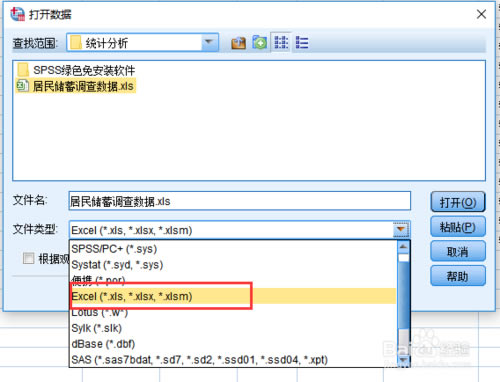The height and width of the screenshot is (382, 500).
Task: Close the 打开数据 dialog
Action: click(x=481, y=14)
